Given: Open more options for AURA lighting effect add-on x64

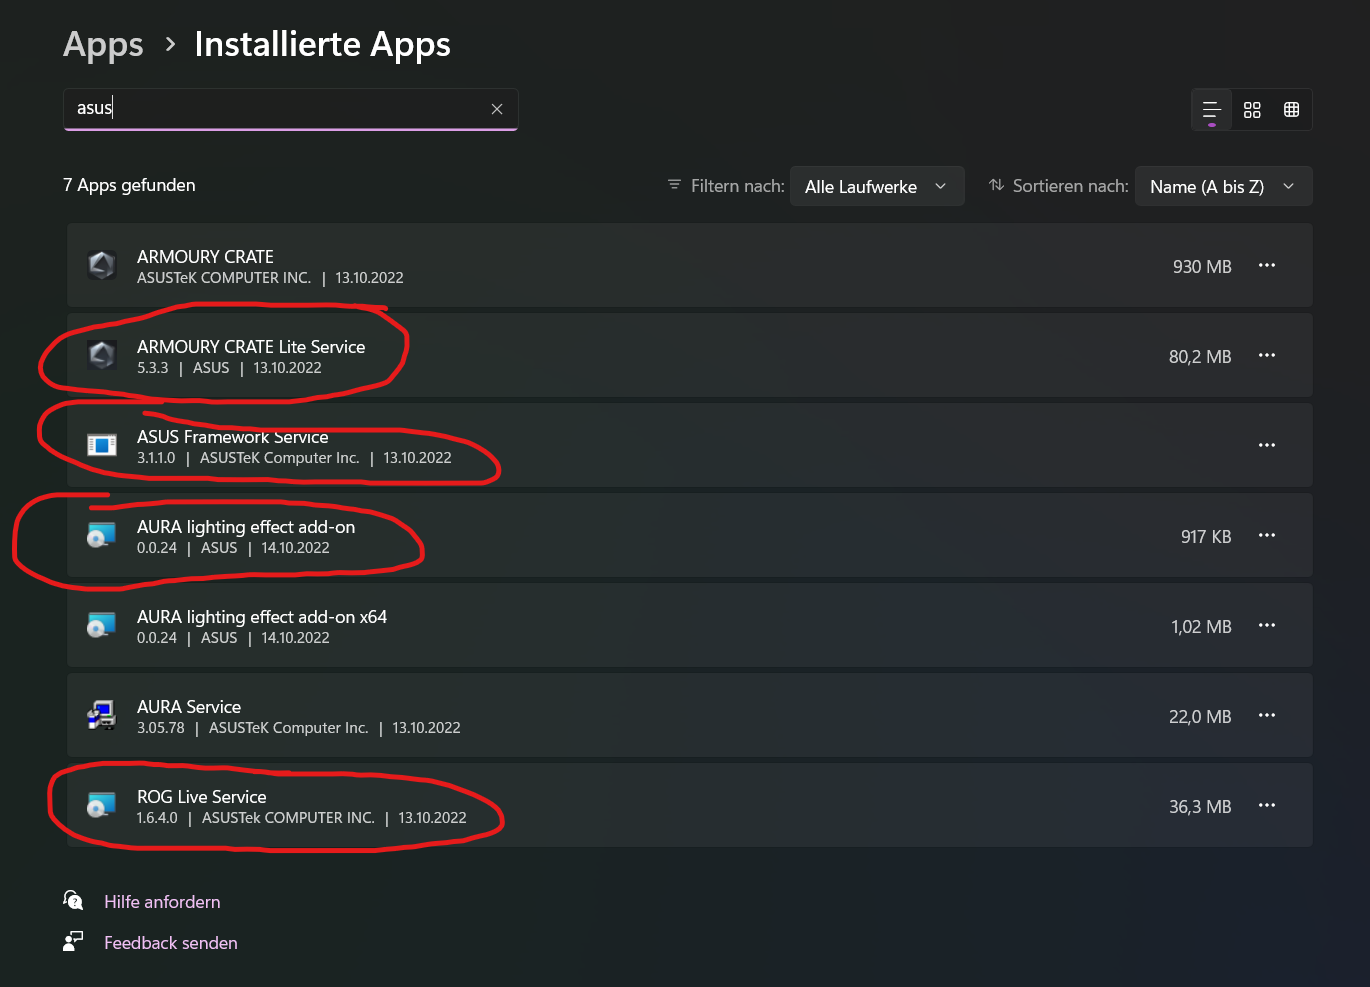Looking at the screenshot, I should click(x=1267, y=626).
